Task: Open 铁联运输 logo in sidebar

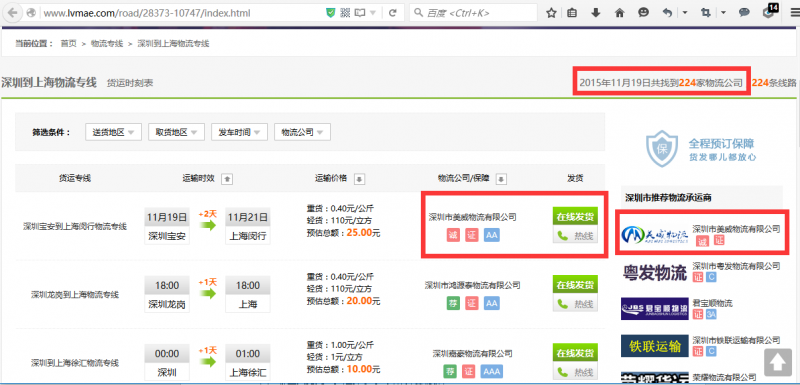Action: point(655,346)
